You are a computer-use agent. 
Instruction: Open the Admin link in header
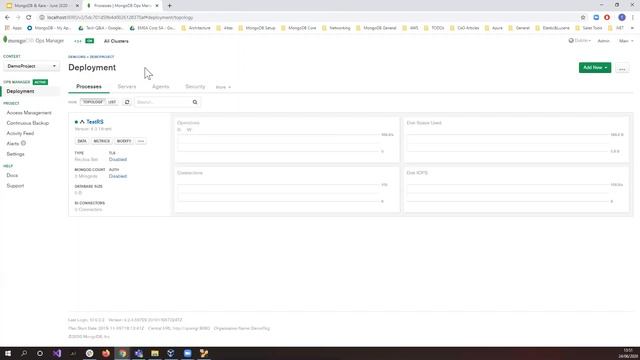coord(603,41)
